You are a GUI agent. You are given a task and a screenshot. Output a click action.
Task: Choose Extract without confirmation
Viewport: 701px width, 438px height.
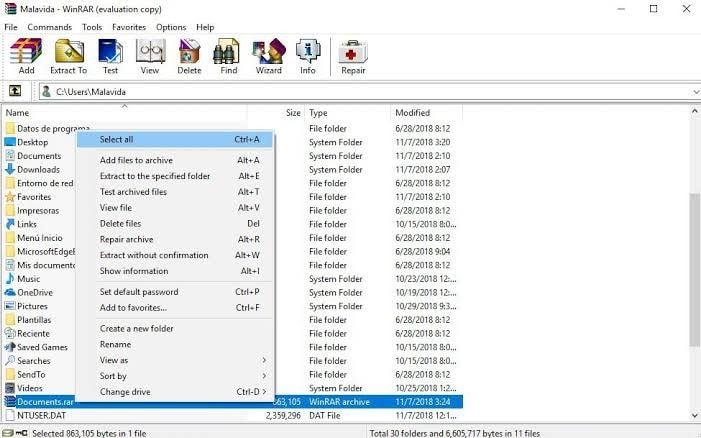click(x=175, y=255)
